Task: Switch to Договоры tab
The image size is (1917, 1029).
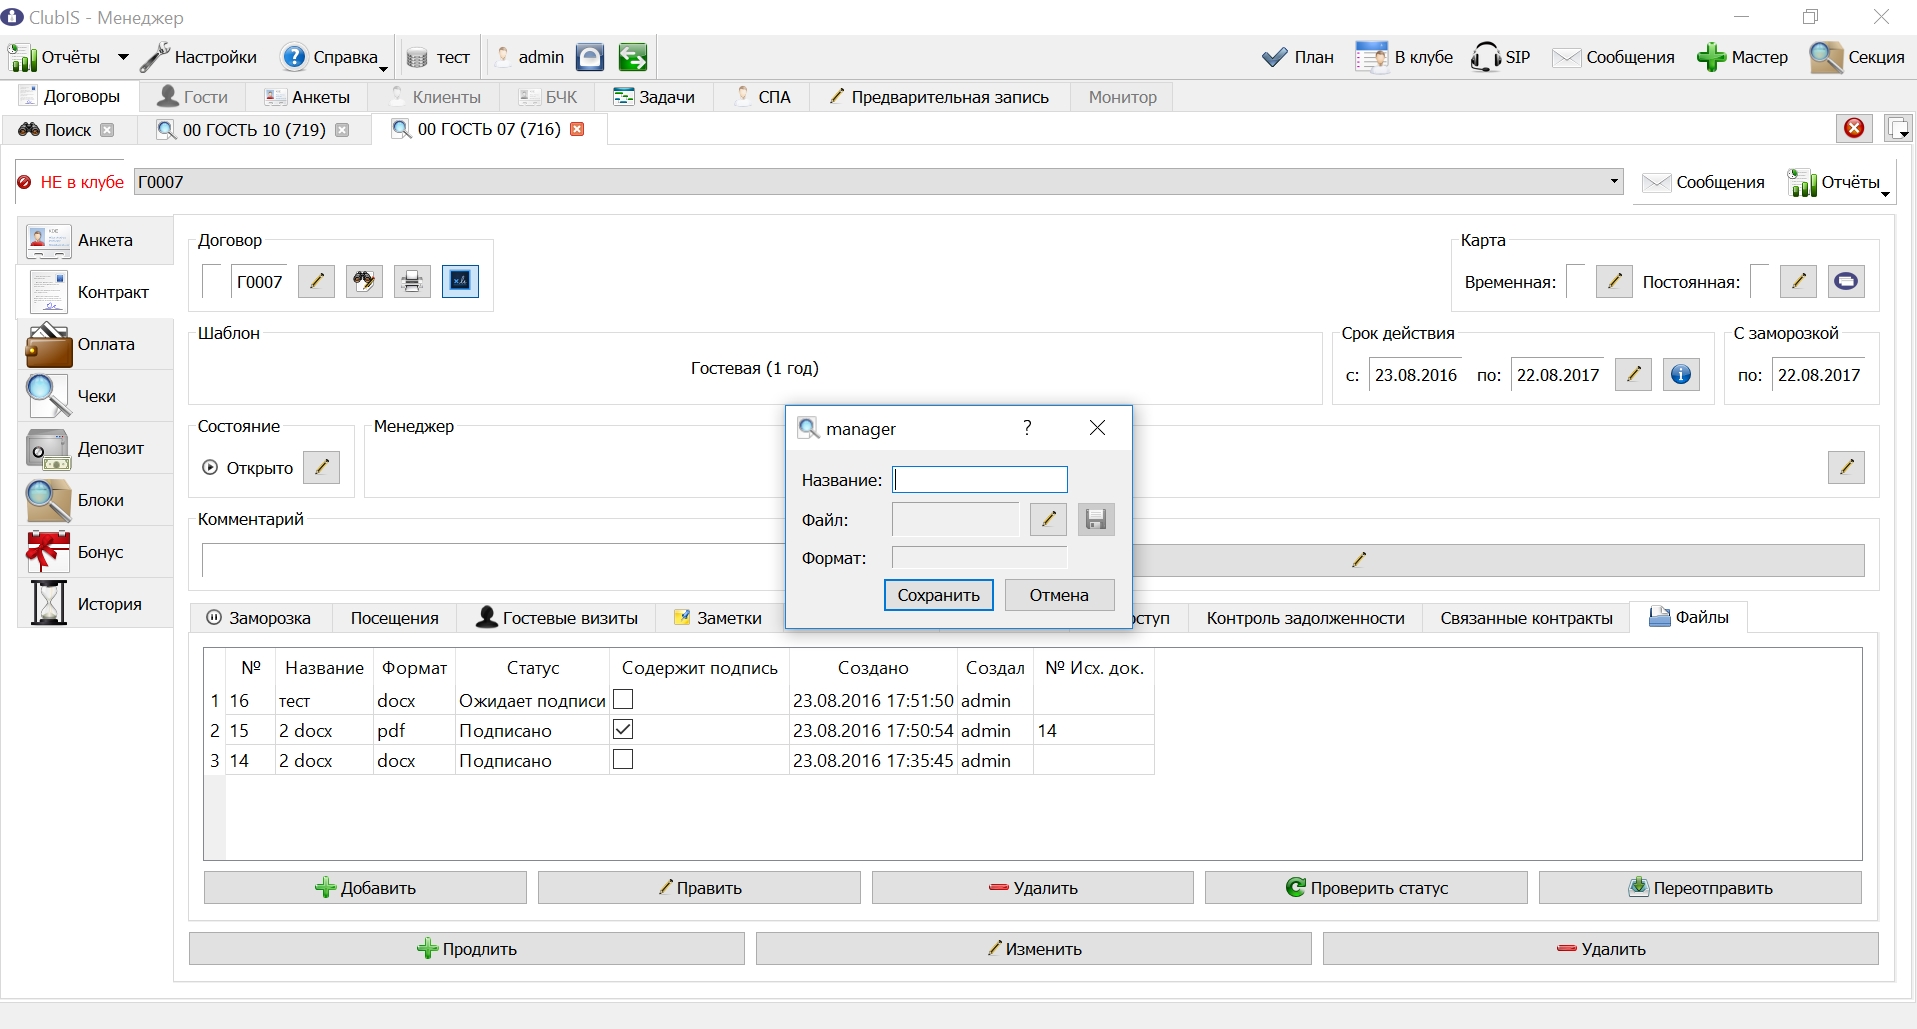Action: 70,97
